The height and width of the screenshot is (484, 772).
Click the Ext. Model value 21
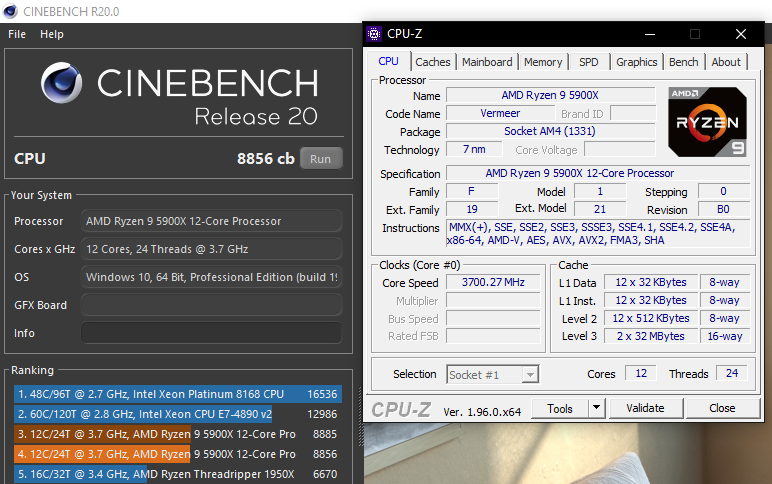click(x=600, y=209)
